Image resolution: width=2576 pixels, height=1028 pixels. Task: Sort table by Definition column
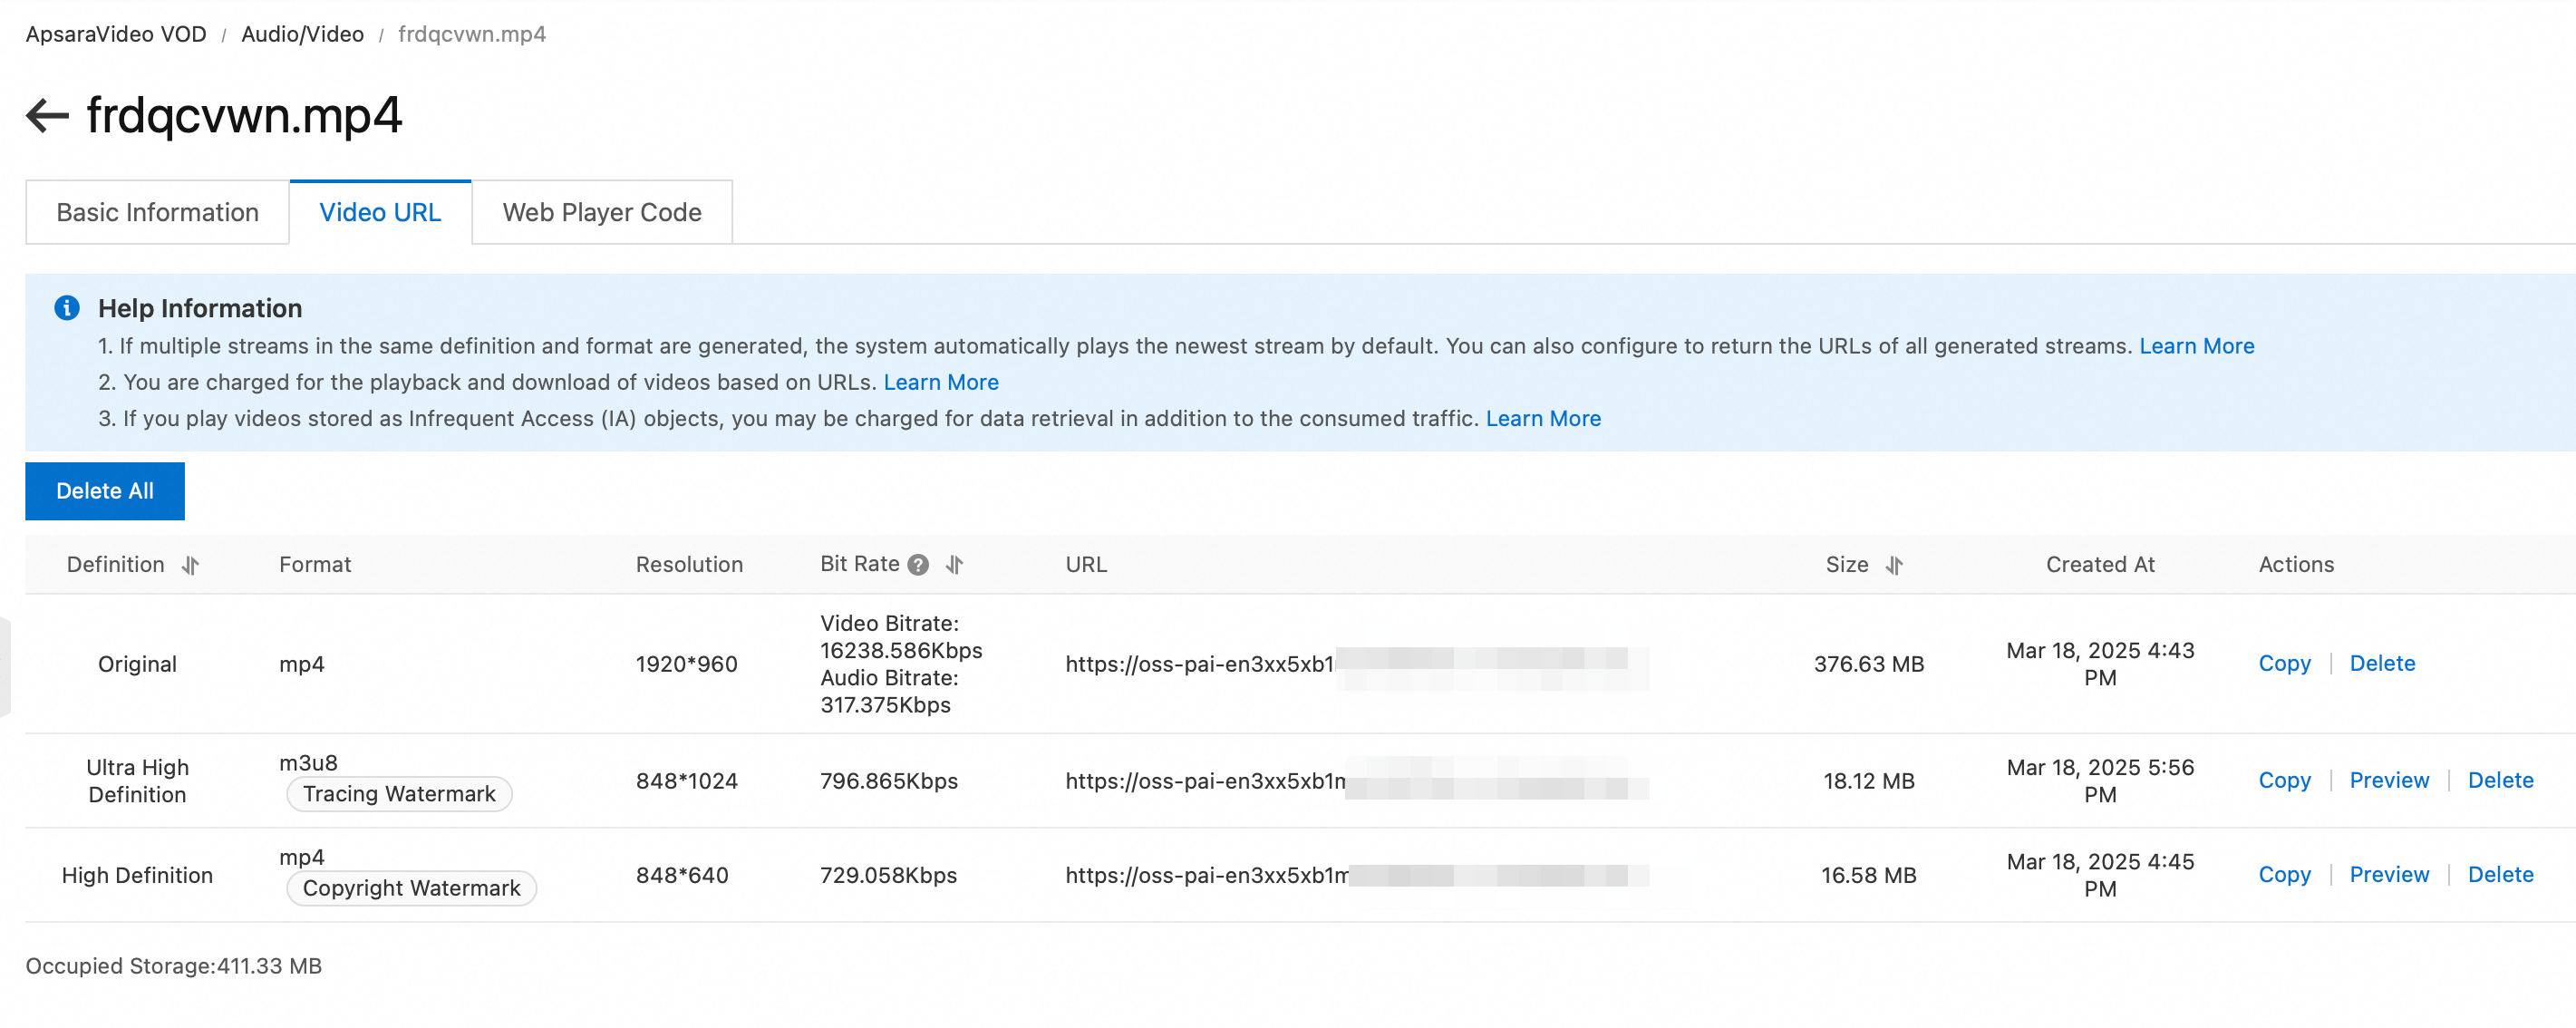(190, 565)
